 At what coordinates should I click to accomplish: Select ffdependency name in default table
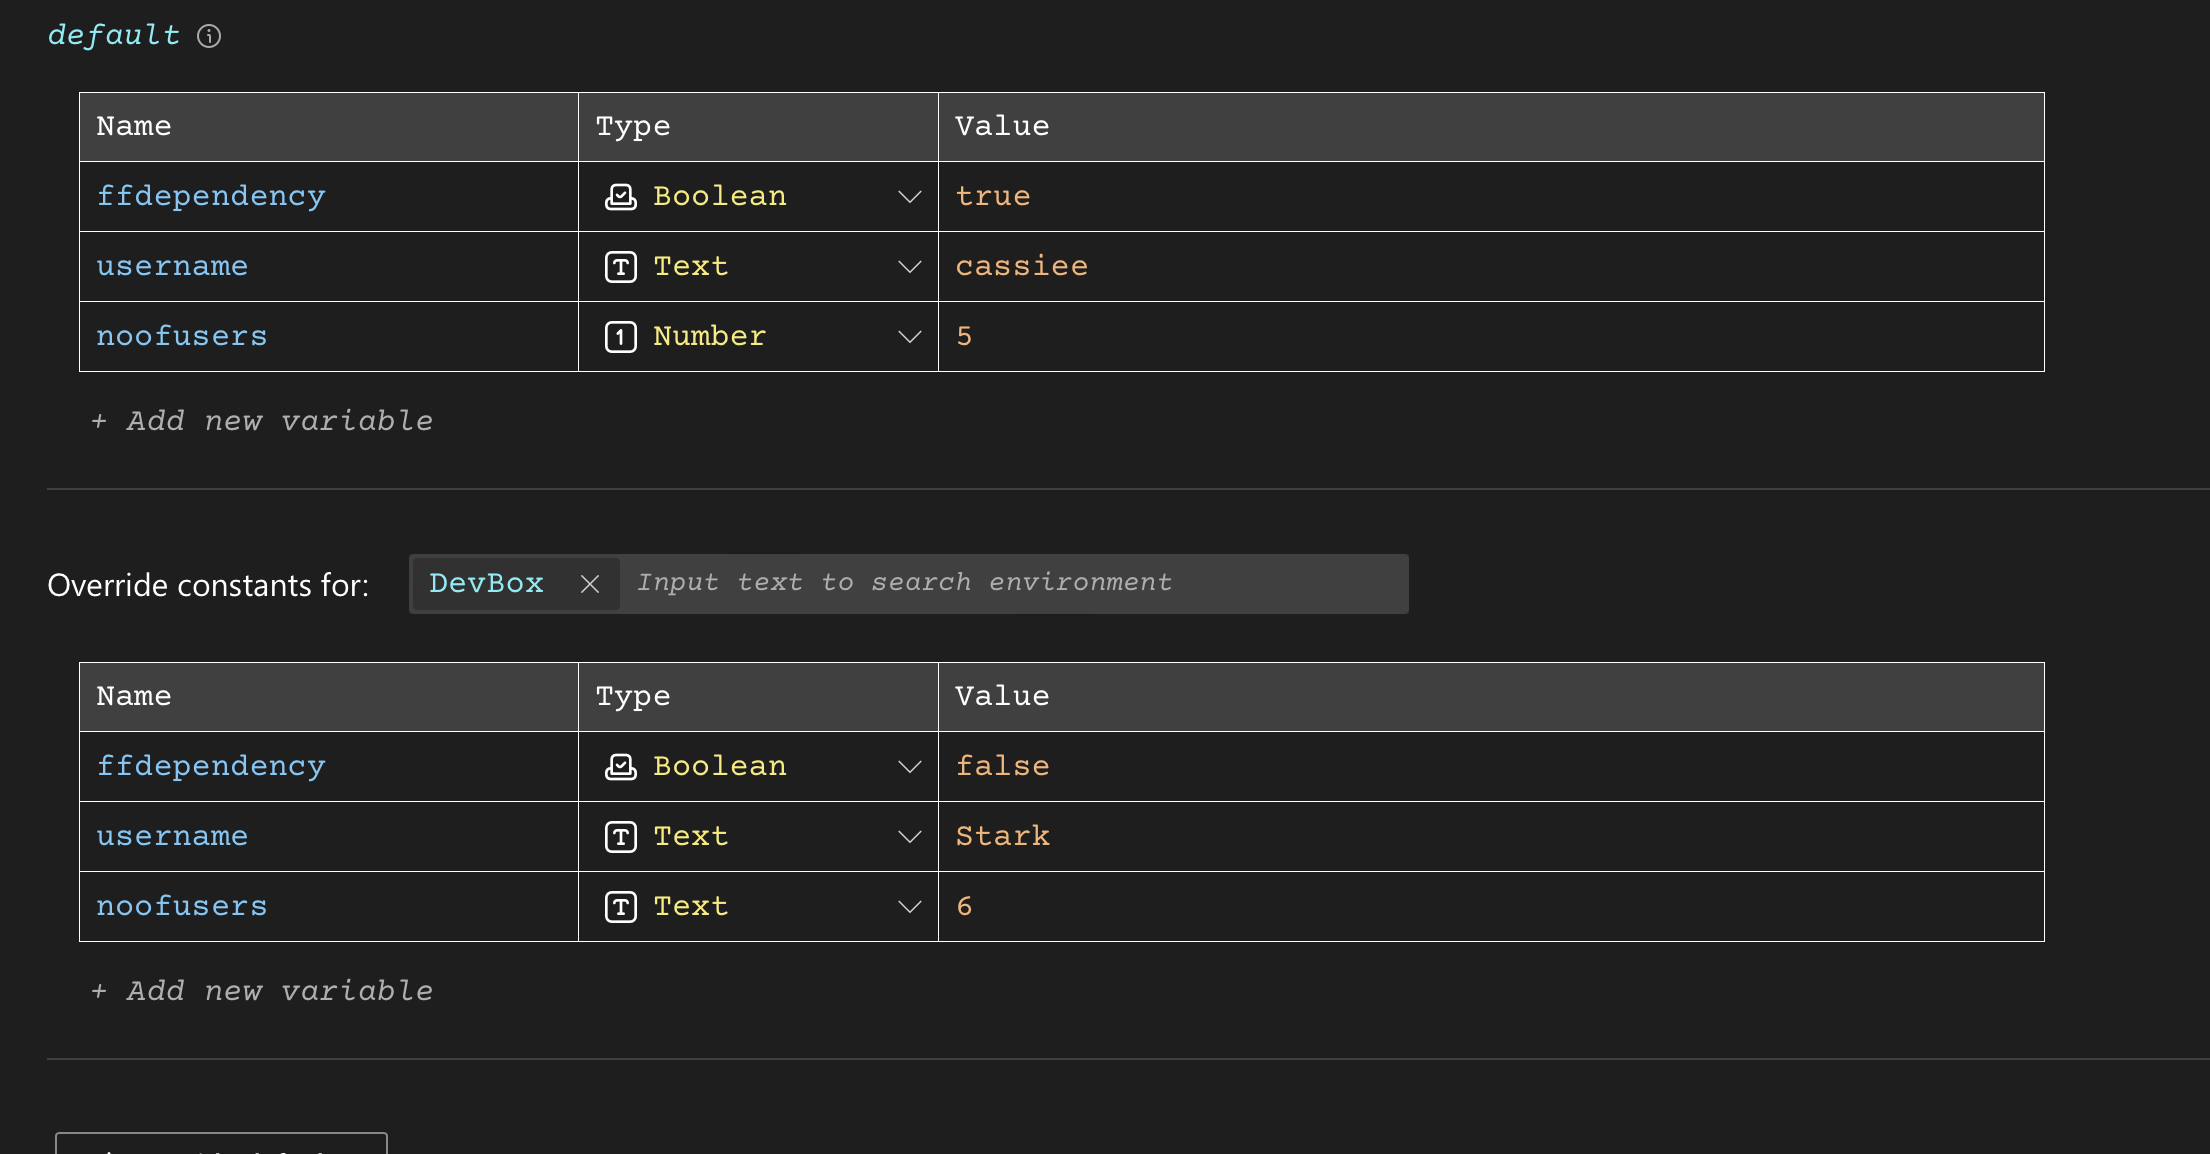click(211, 197)
